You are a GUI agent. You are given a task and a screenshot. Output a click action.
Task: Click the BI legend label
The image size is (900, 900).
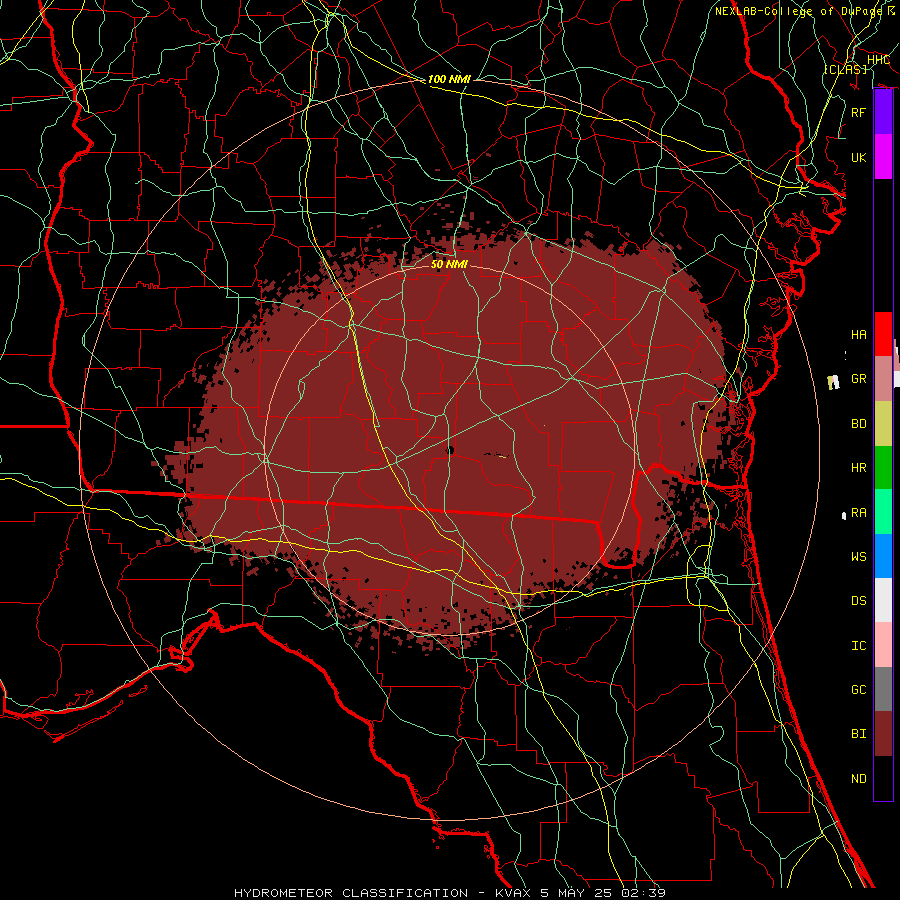tap(858, 734)
